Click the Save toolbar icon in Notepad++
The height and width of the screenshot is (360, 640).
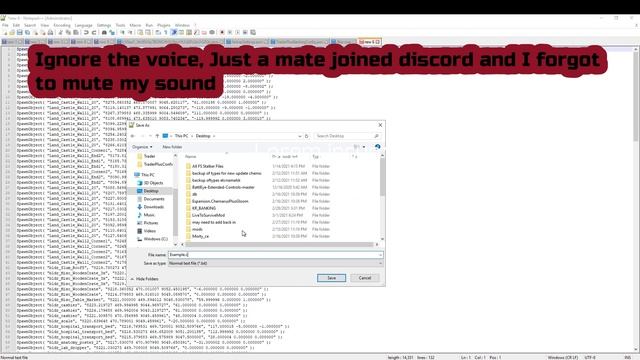[x=20, y=32]
